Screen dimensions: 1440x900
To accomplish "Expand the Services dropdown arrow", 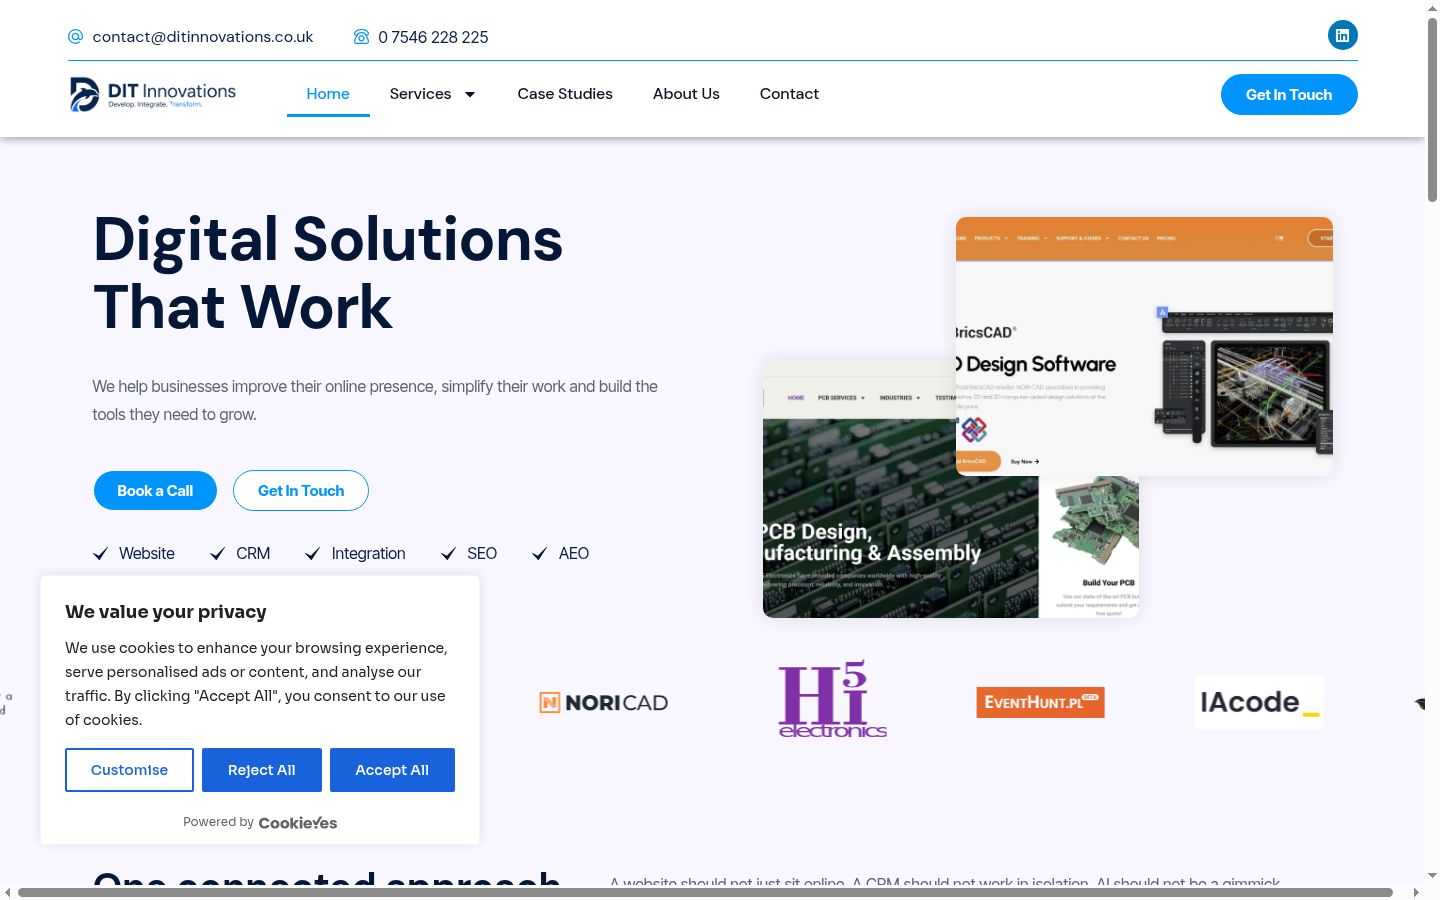I will 470,94.
